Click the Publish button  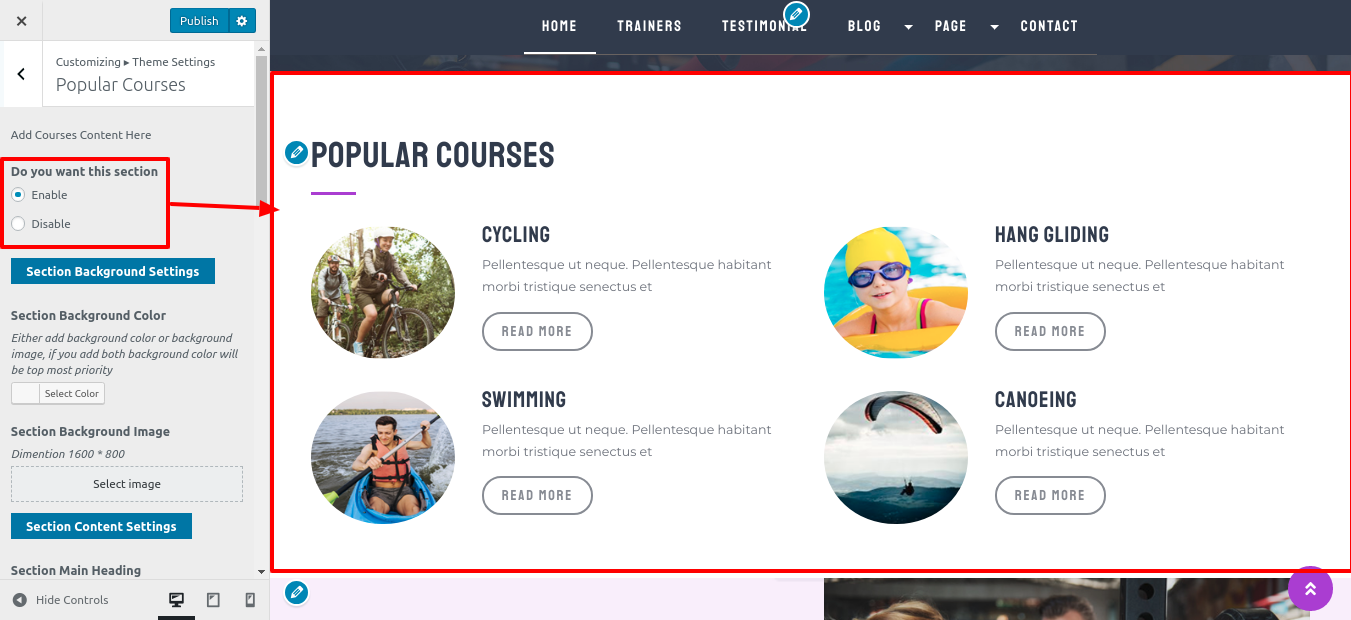click(x=199, y=20)
